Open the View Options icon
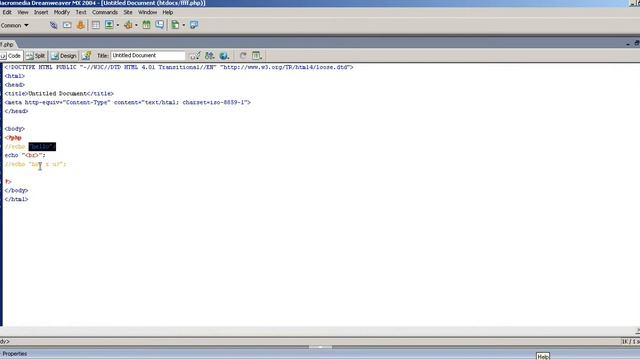 (x=257, y=56)
